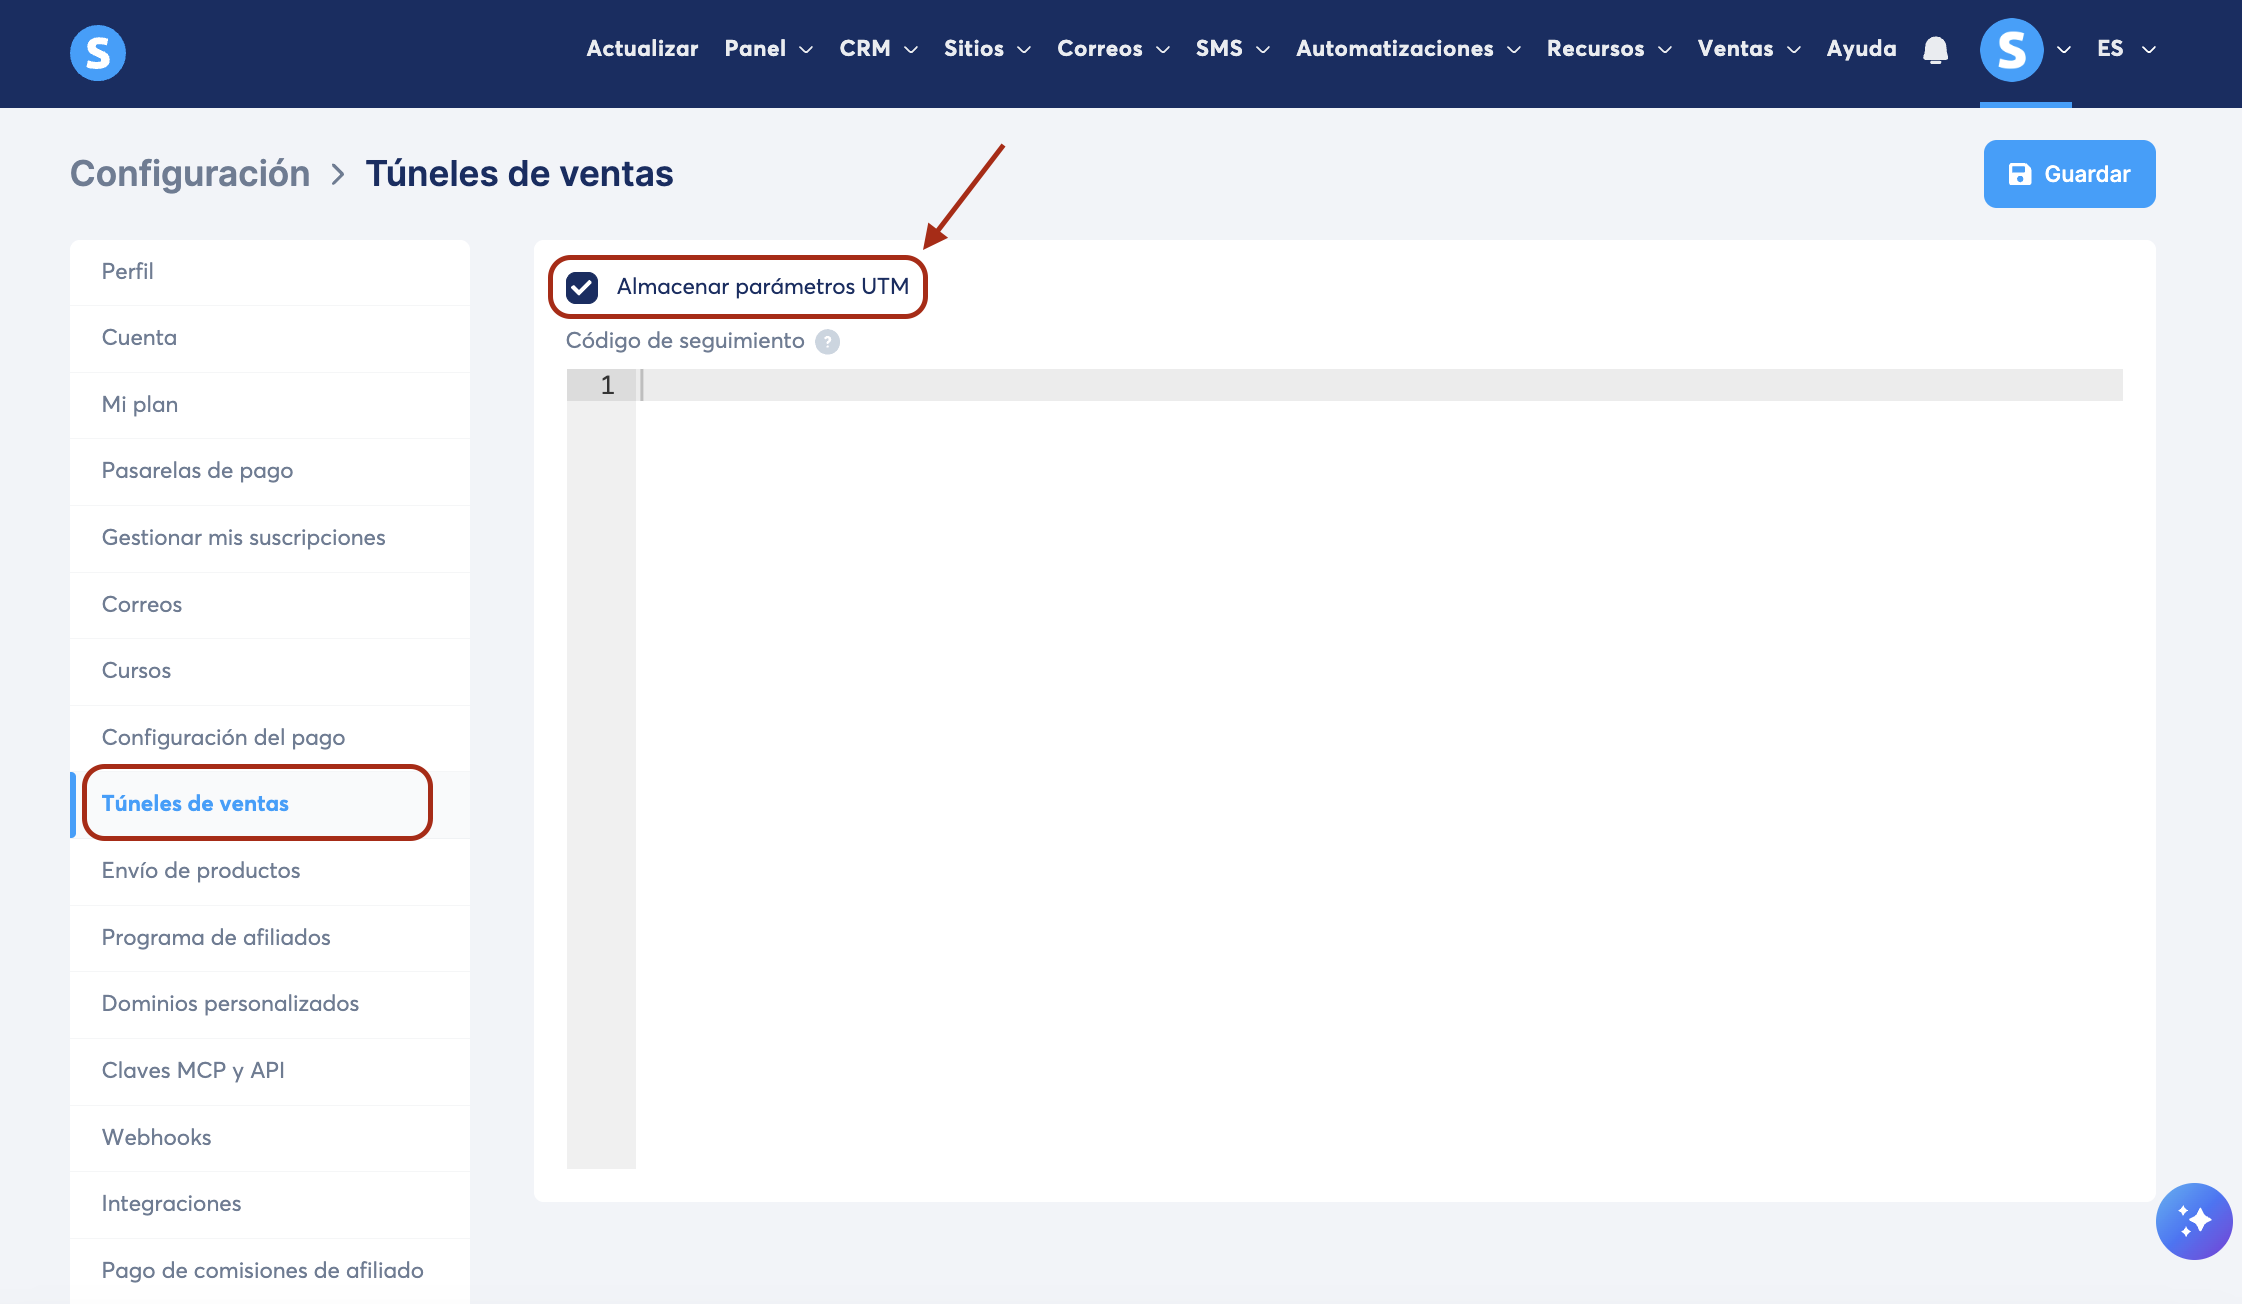
Task: Go to Claves MCP y API settings
Action: (x=193, y=1071)
